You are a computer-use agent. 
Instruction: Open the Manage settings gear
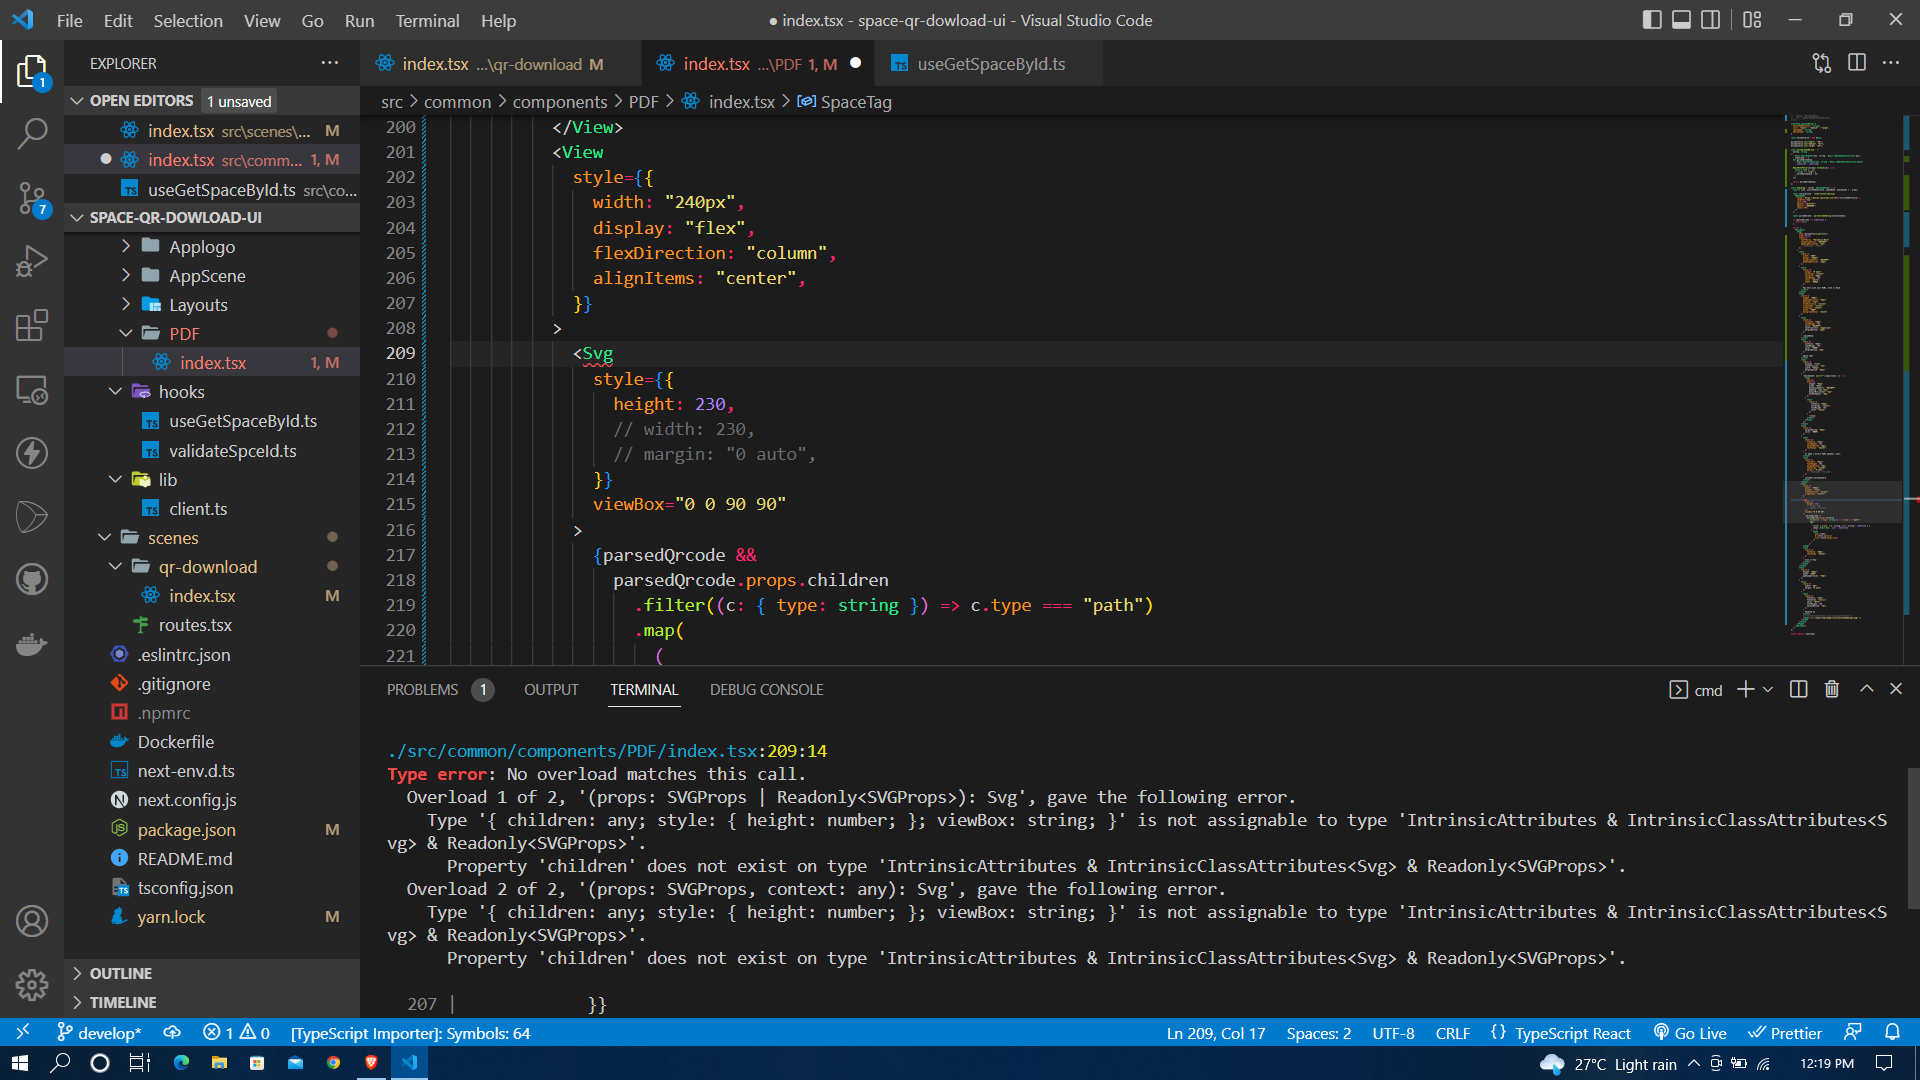[x=32, y=985]
